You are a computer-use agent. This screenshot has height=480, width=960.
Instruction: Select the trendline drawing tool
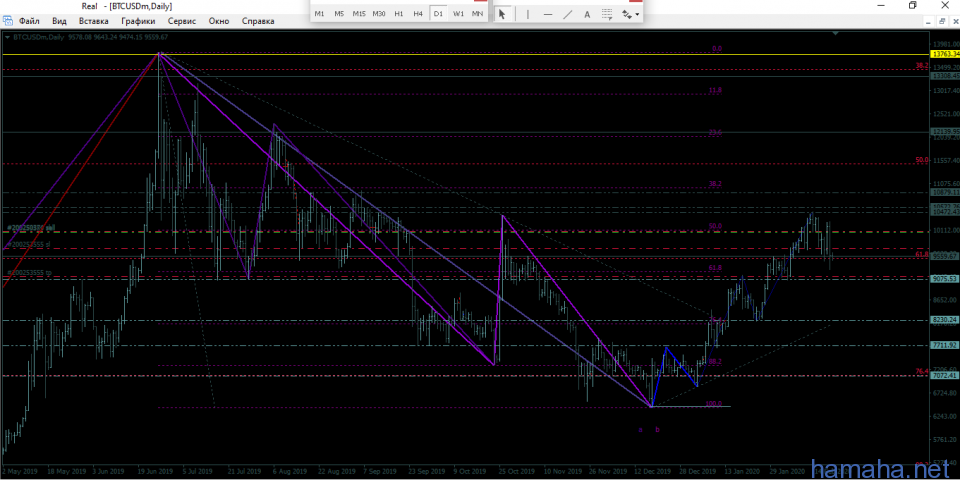pos(568,13)
